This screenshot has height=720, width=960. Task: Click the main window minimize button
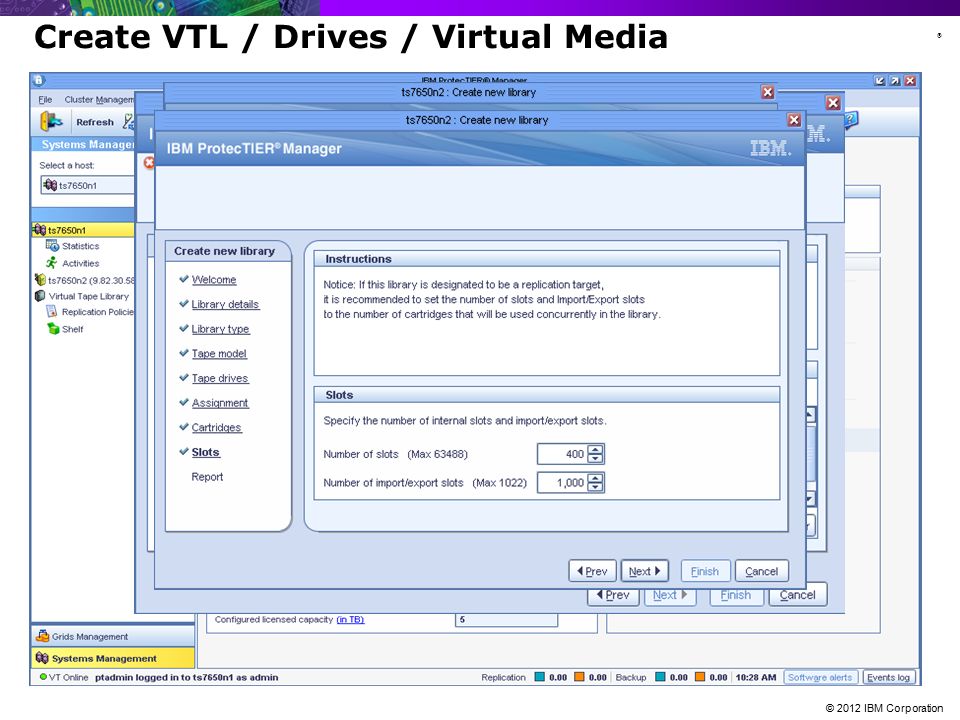pyautogui.click(x=880, y=80)
